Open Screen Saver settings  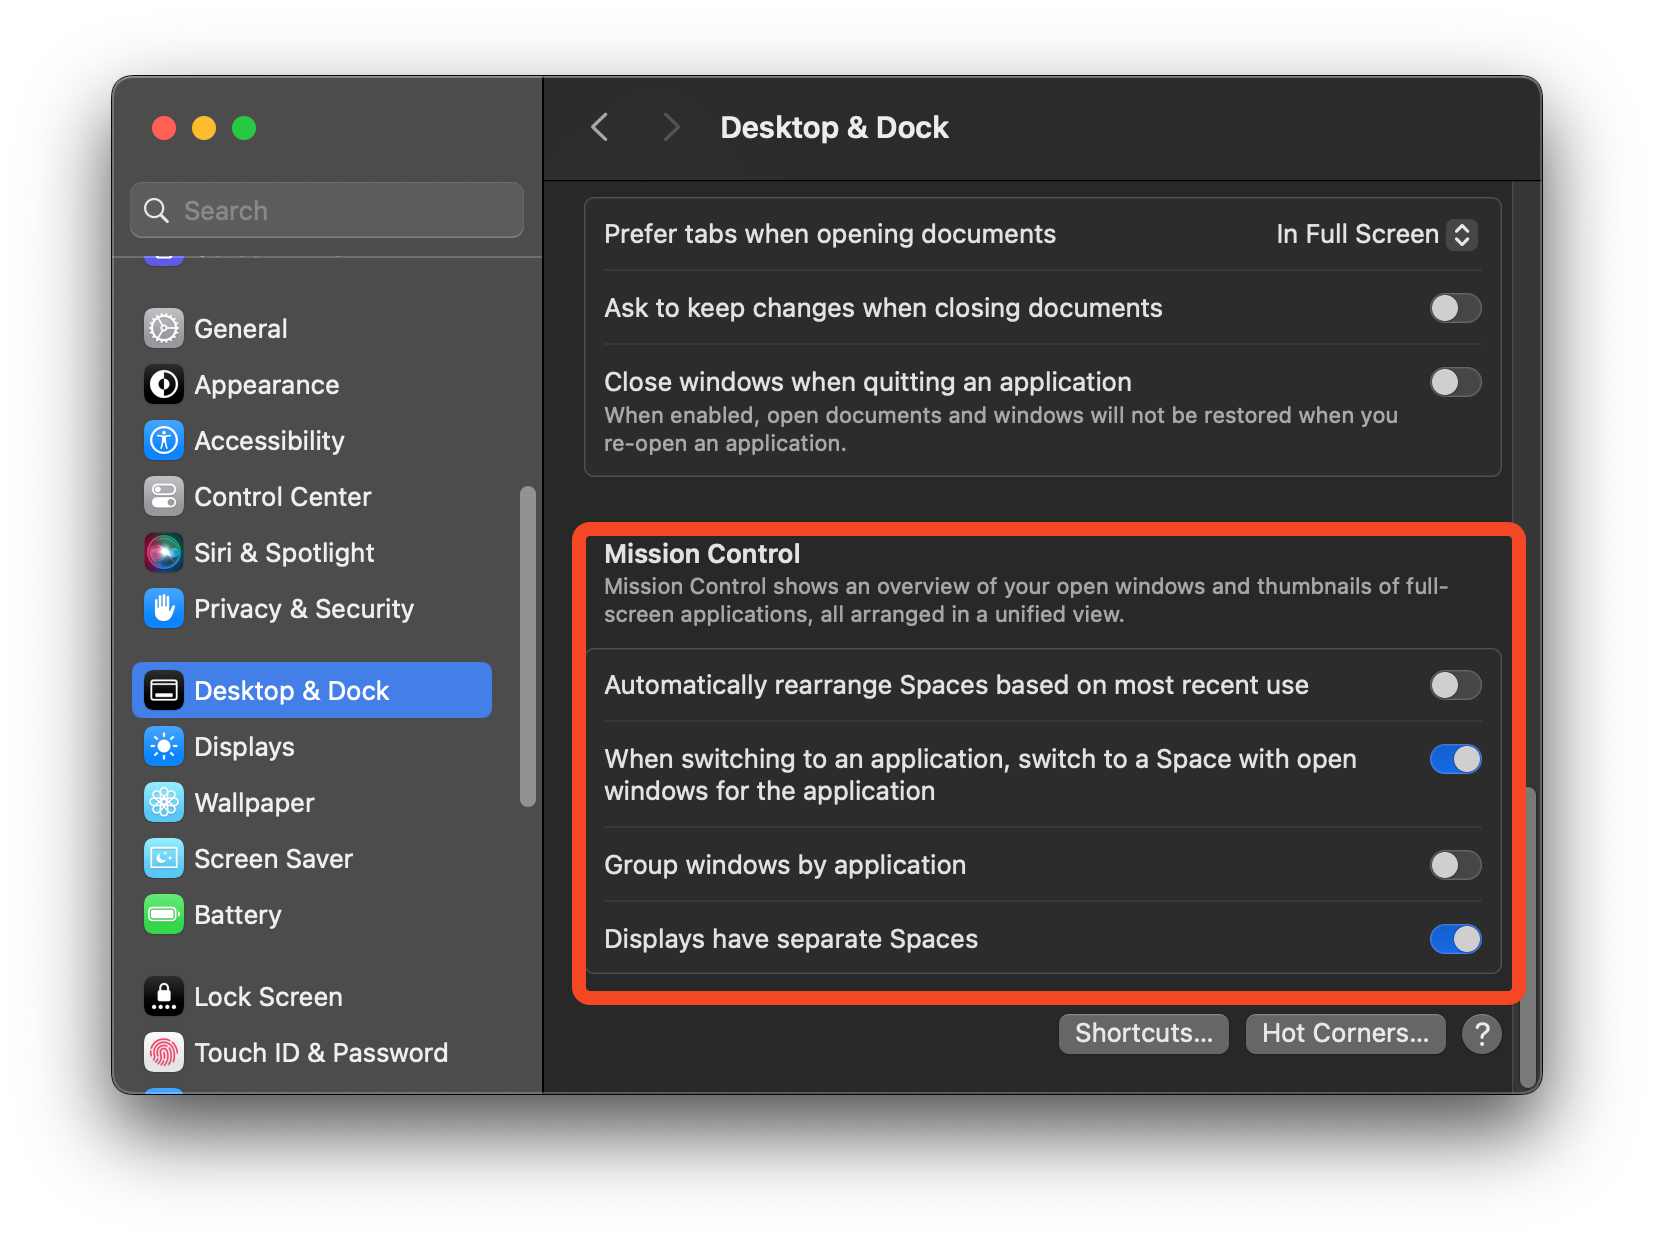coord(272,858)
